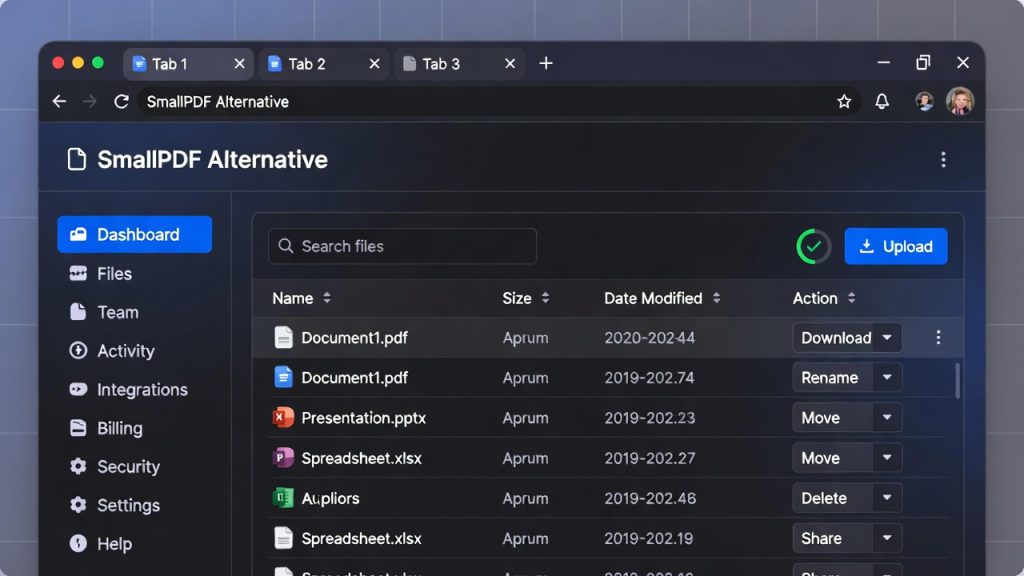Click the Upload button
The image size is (1024, 576).
(x=895, y=246)
